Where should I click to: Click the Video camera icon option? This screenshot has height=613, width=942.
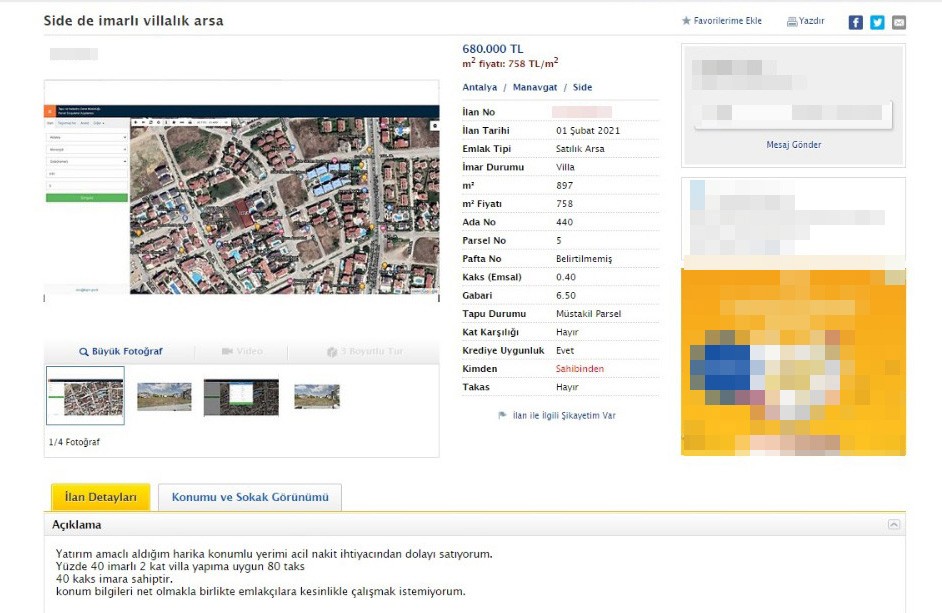(x=227, y=352)
